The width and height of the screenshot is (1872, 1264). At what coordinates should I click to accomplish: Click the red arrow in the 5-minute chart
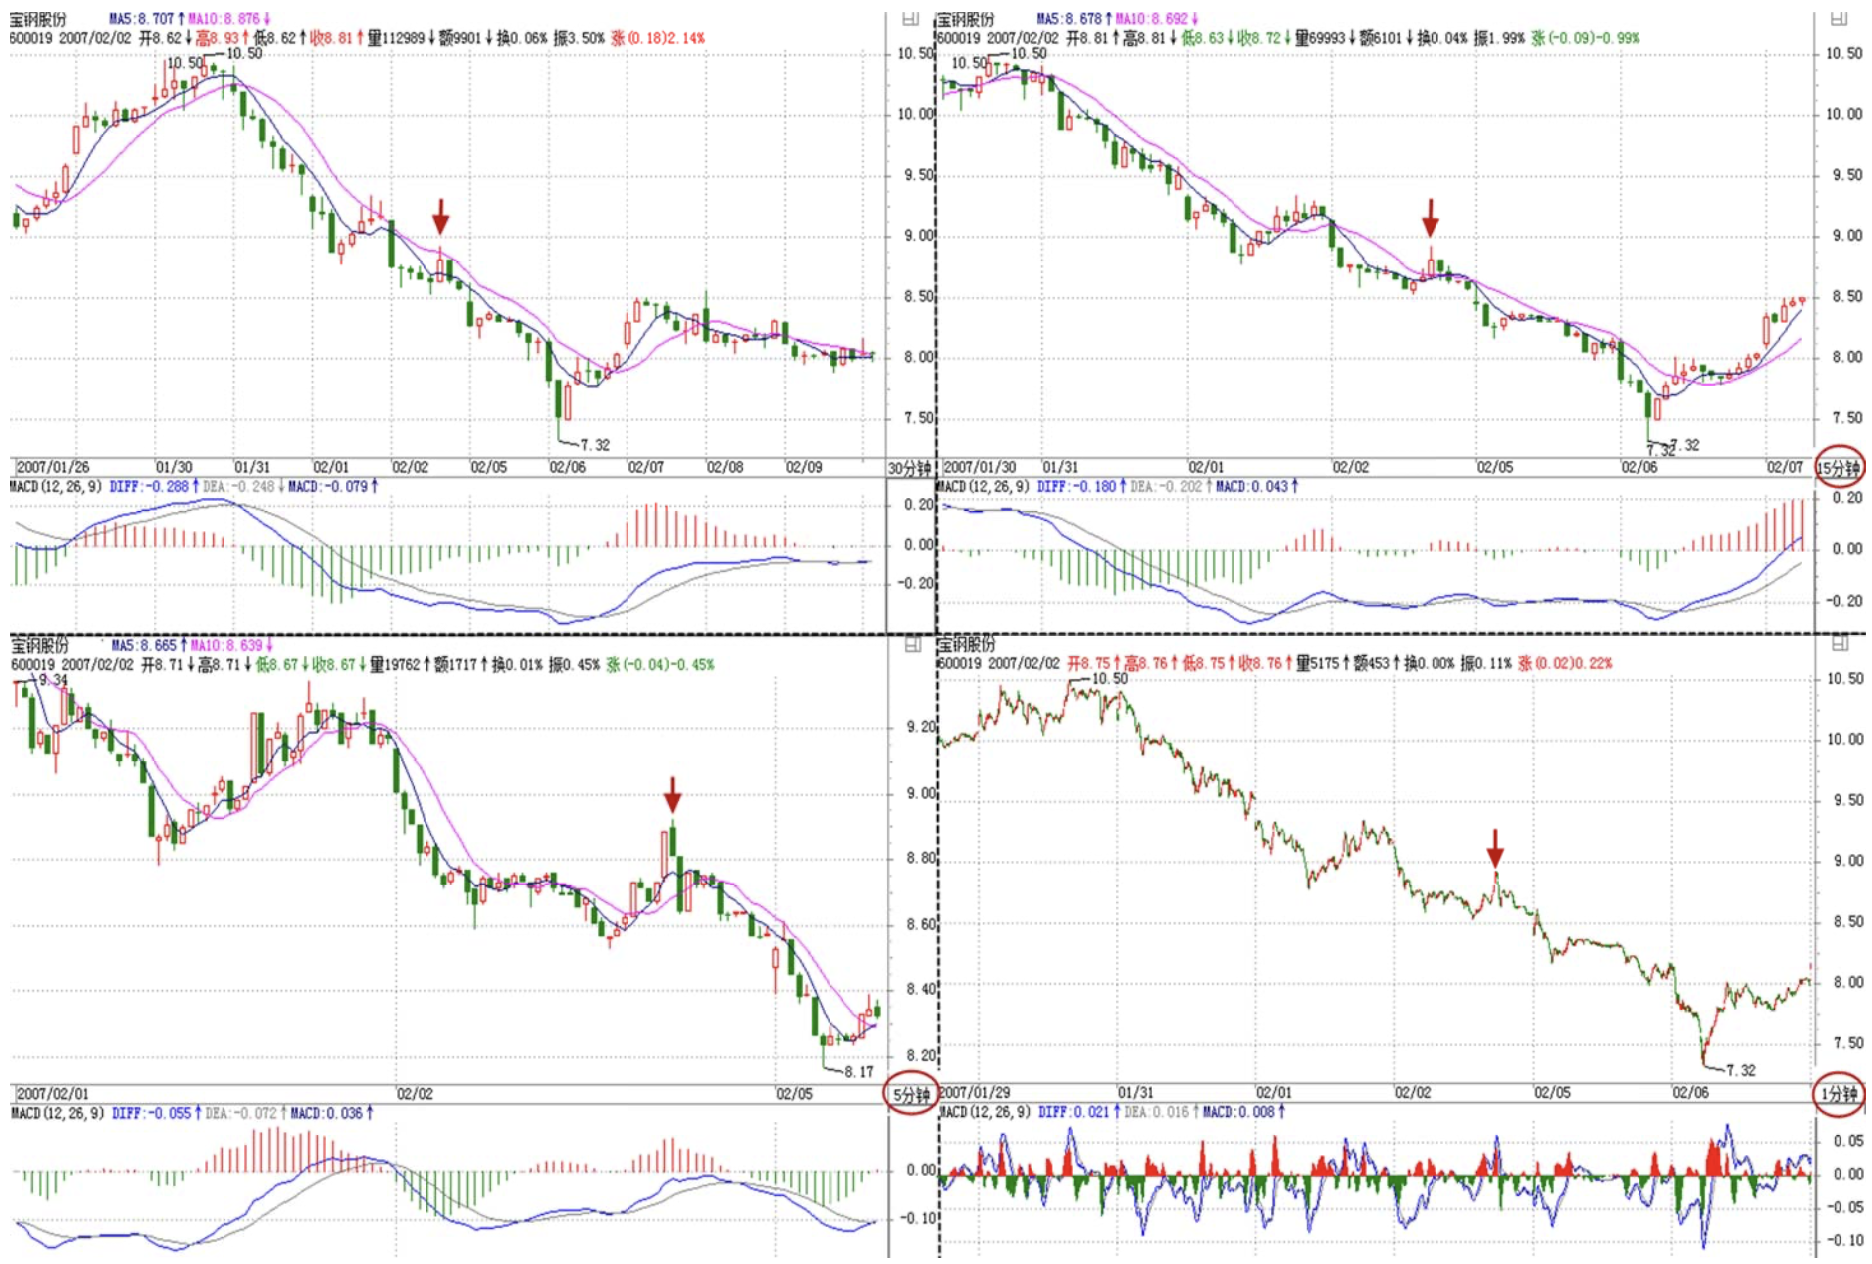pyautogui.click(x=672, y=795)
